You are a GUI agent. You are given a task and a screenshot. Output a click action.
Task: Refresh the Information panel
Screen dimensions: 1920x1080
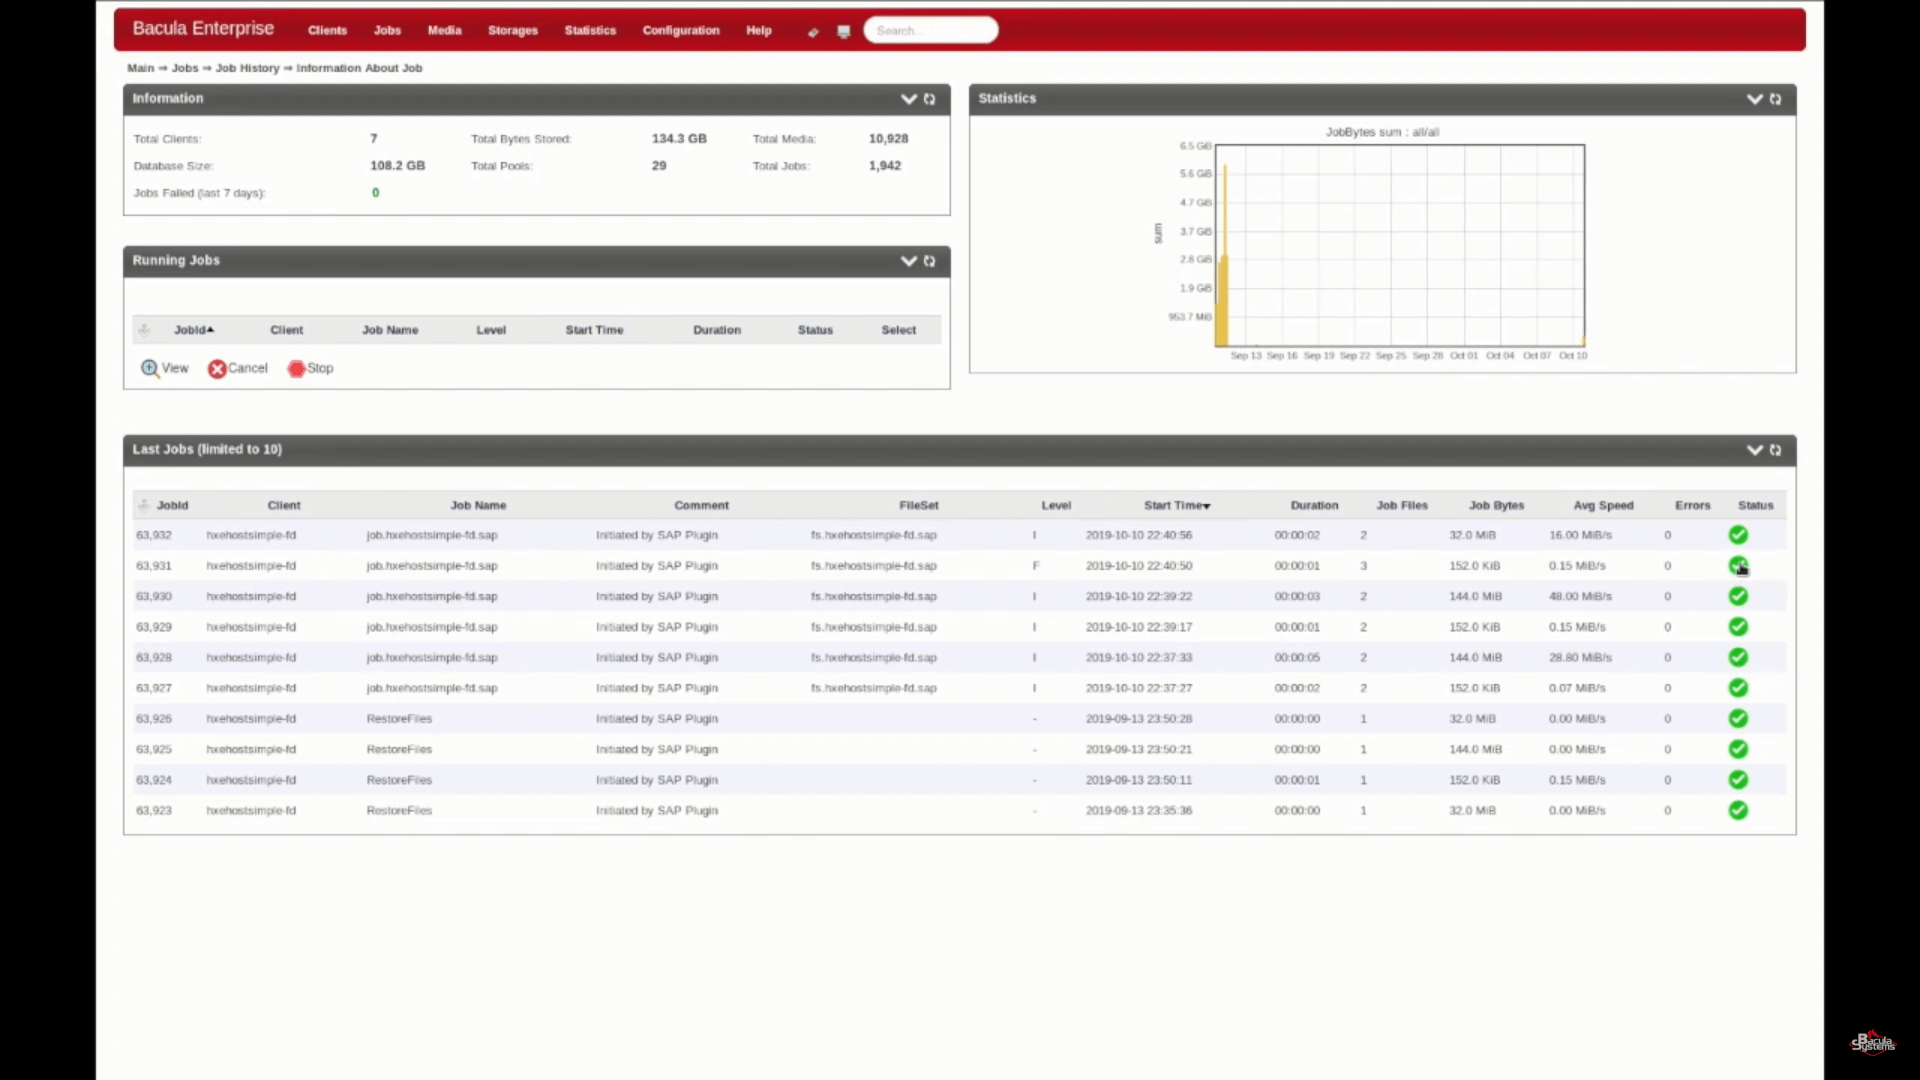click(x=930, y=99)
